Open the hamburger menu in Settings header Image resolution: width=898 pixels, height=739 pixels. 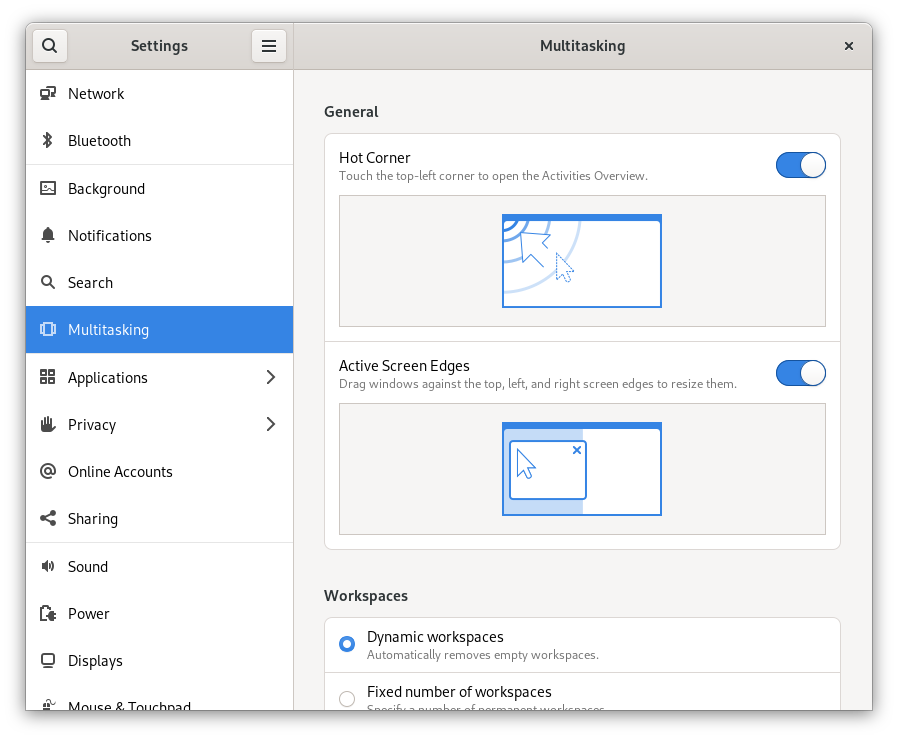(x=269, y=46)
